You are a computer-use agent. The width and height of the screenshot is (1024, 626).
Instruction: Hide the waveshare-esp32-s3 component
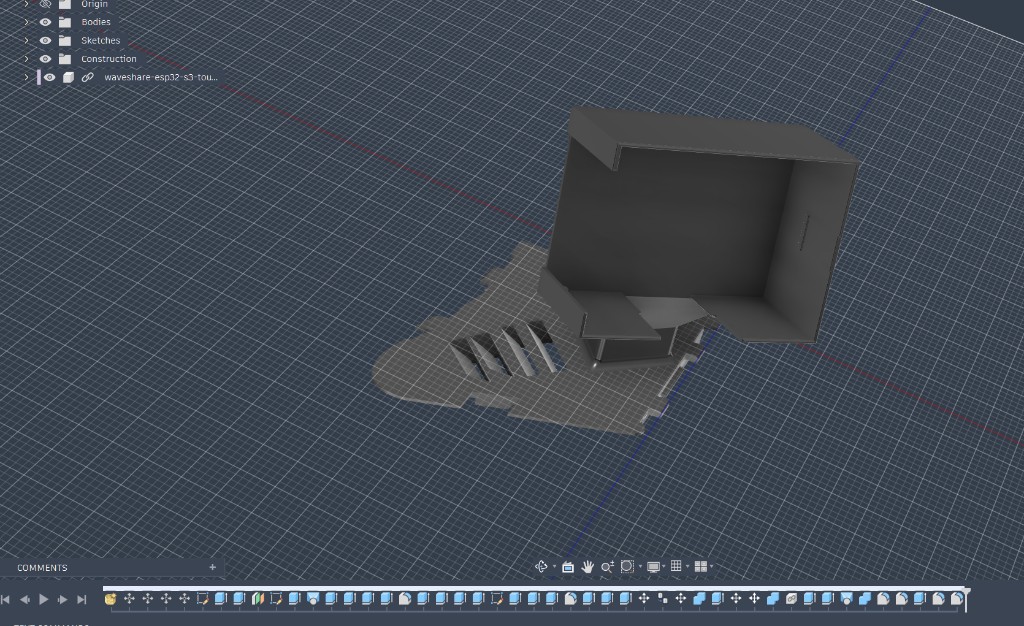point(50,77)
